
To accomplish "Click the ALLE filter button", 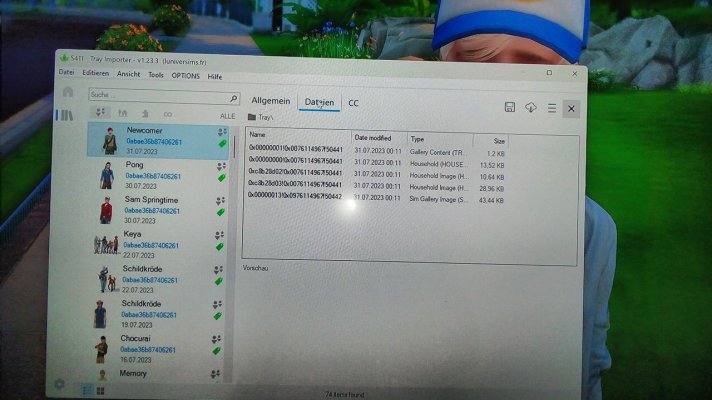I will pyautogui.click(x=227, y=116).
